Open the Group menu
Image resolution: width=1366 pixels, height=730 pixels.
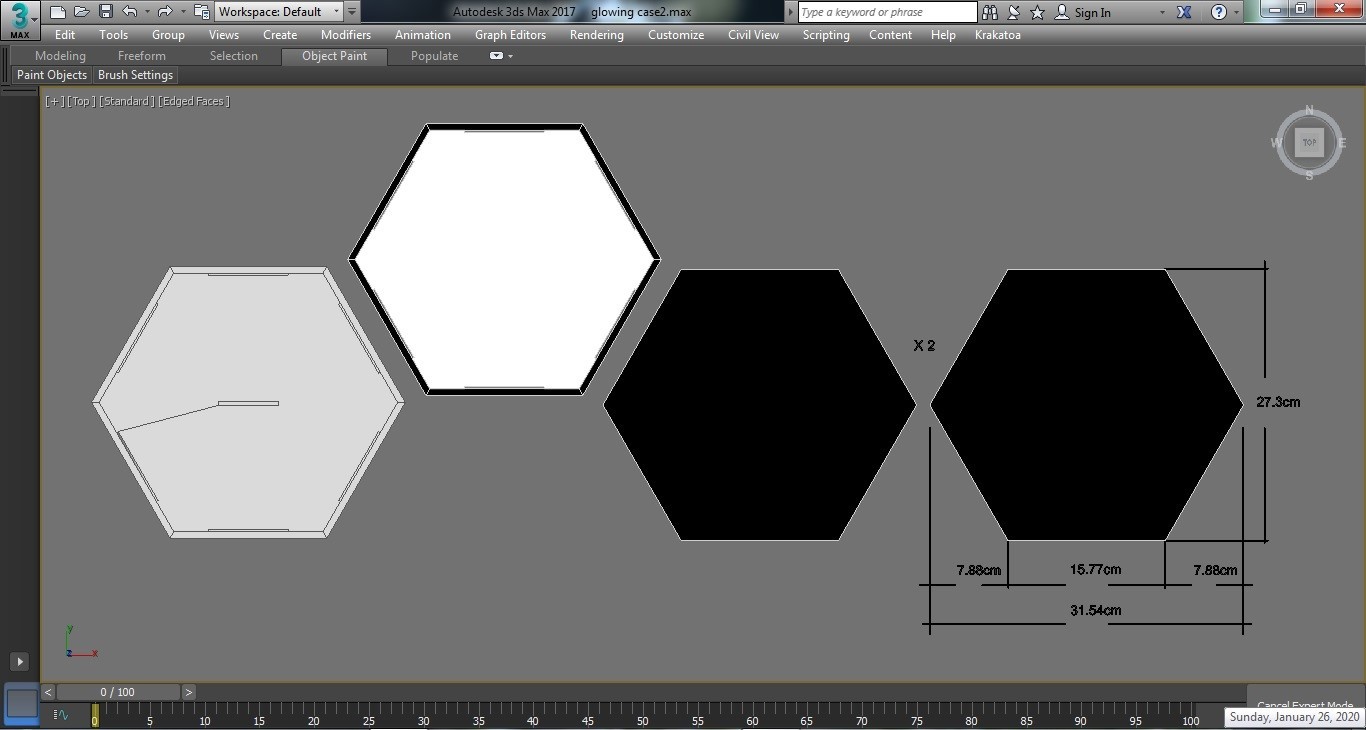pyautogui.click(x=168, y=35)
